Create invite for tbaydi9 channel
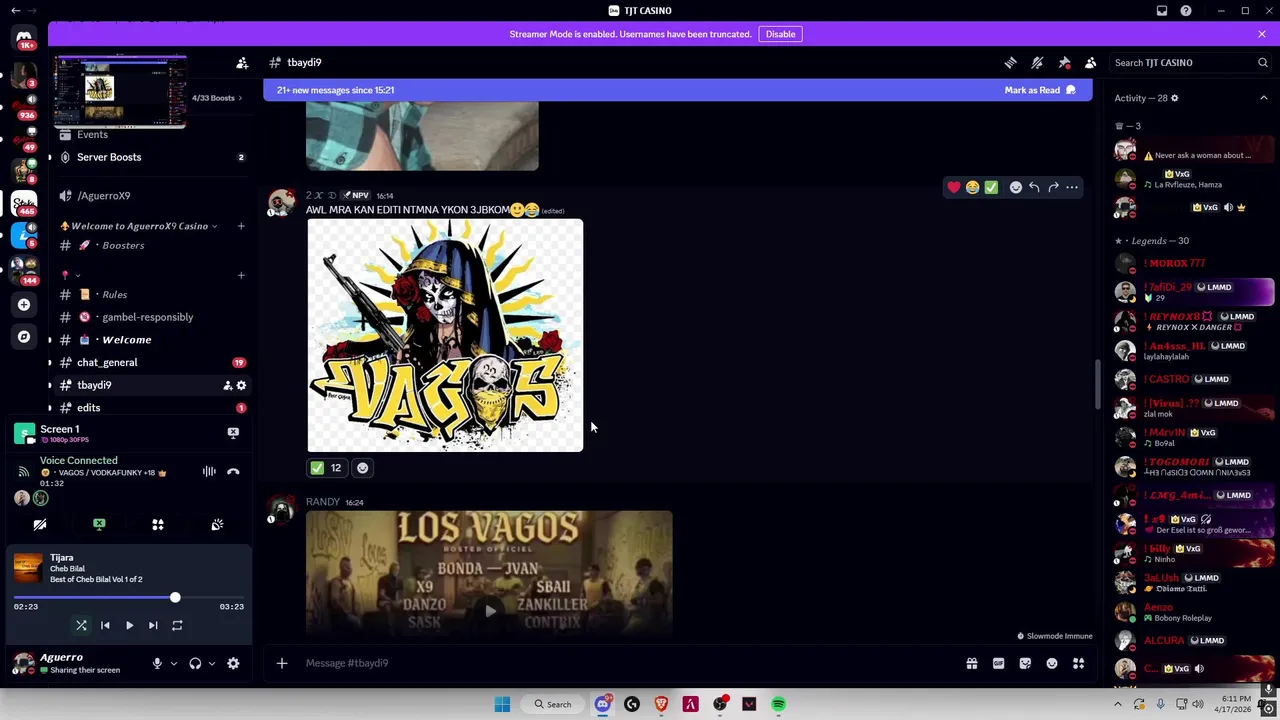 tap(227, 385)
